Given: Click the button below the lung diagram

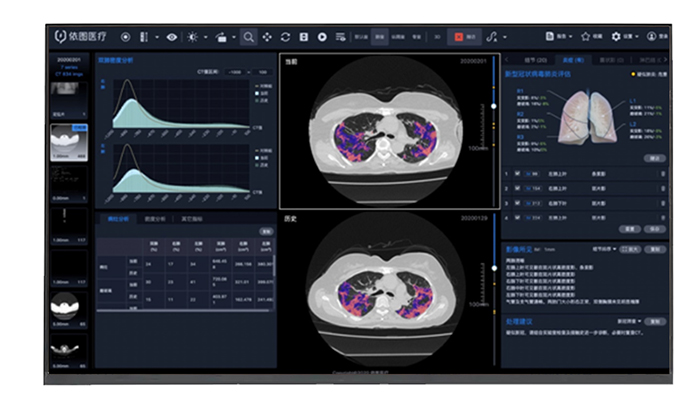Looking at the screenshot, I should [655, 158].
